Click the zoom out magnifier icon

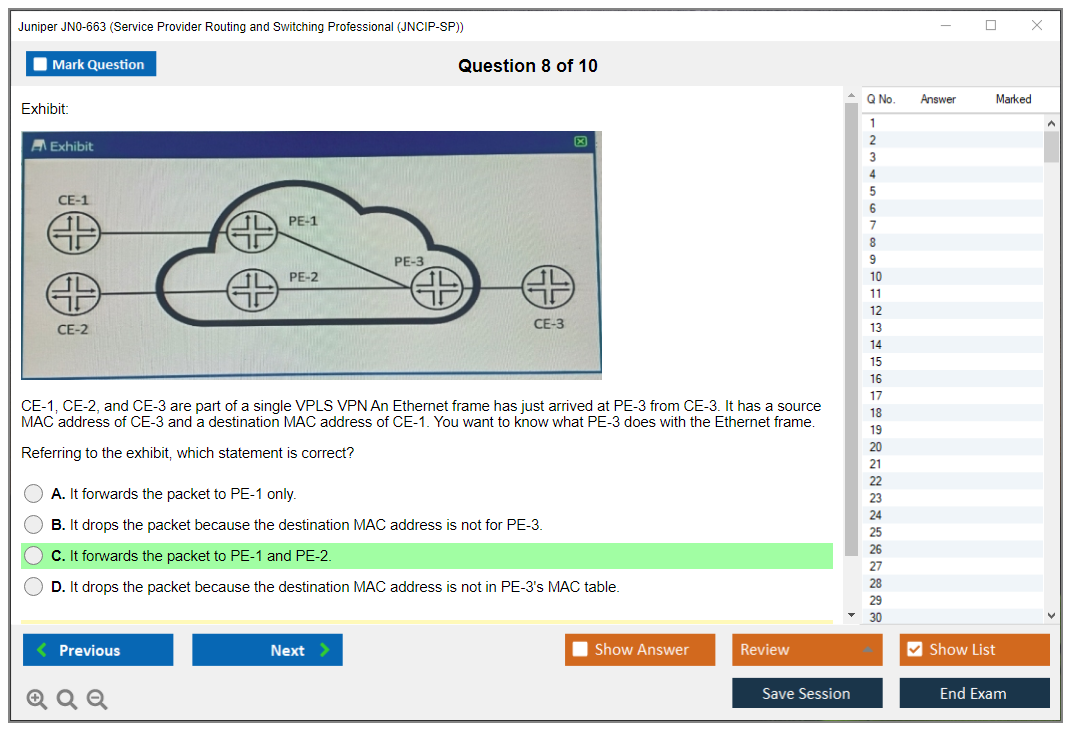(97, 700)
